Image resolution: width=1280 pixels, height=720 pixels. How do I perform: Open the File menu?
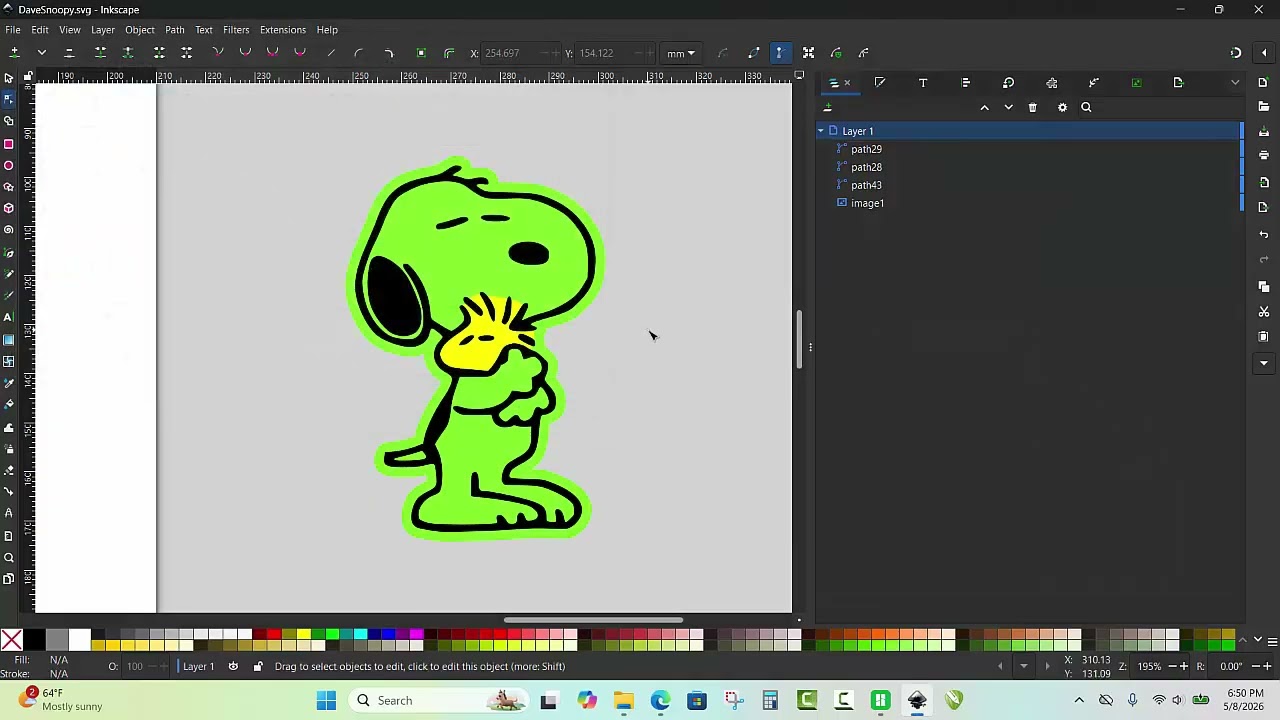click(13, 30)
